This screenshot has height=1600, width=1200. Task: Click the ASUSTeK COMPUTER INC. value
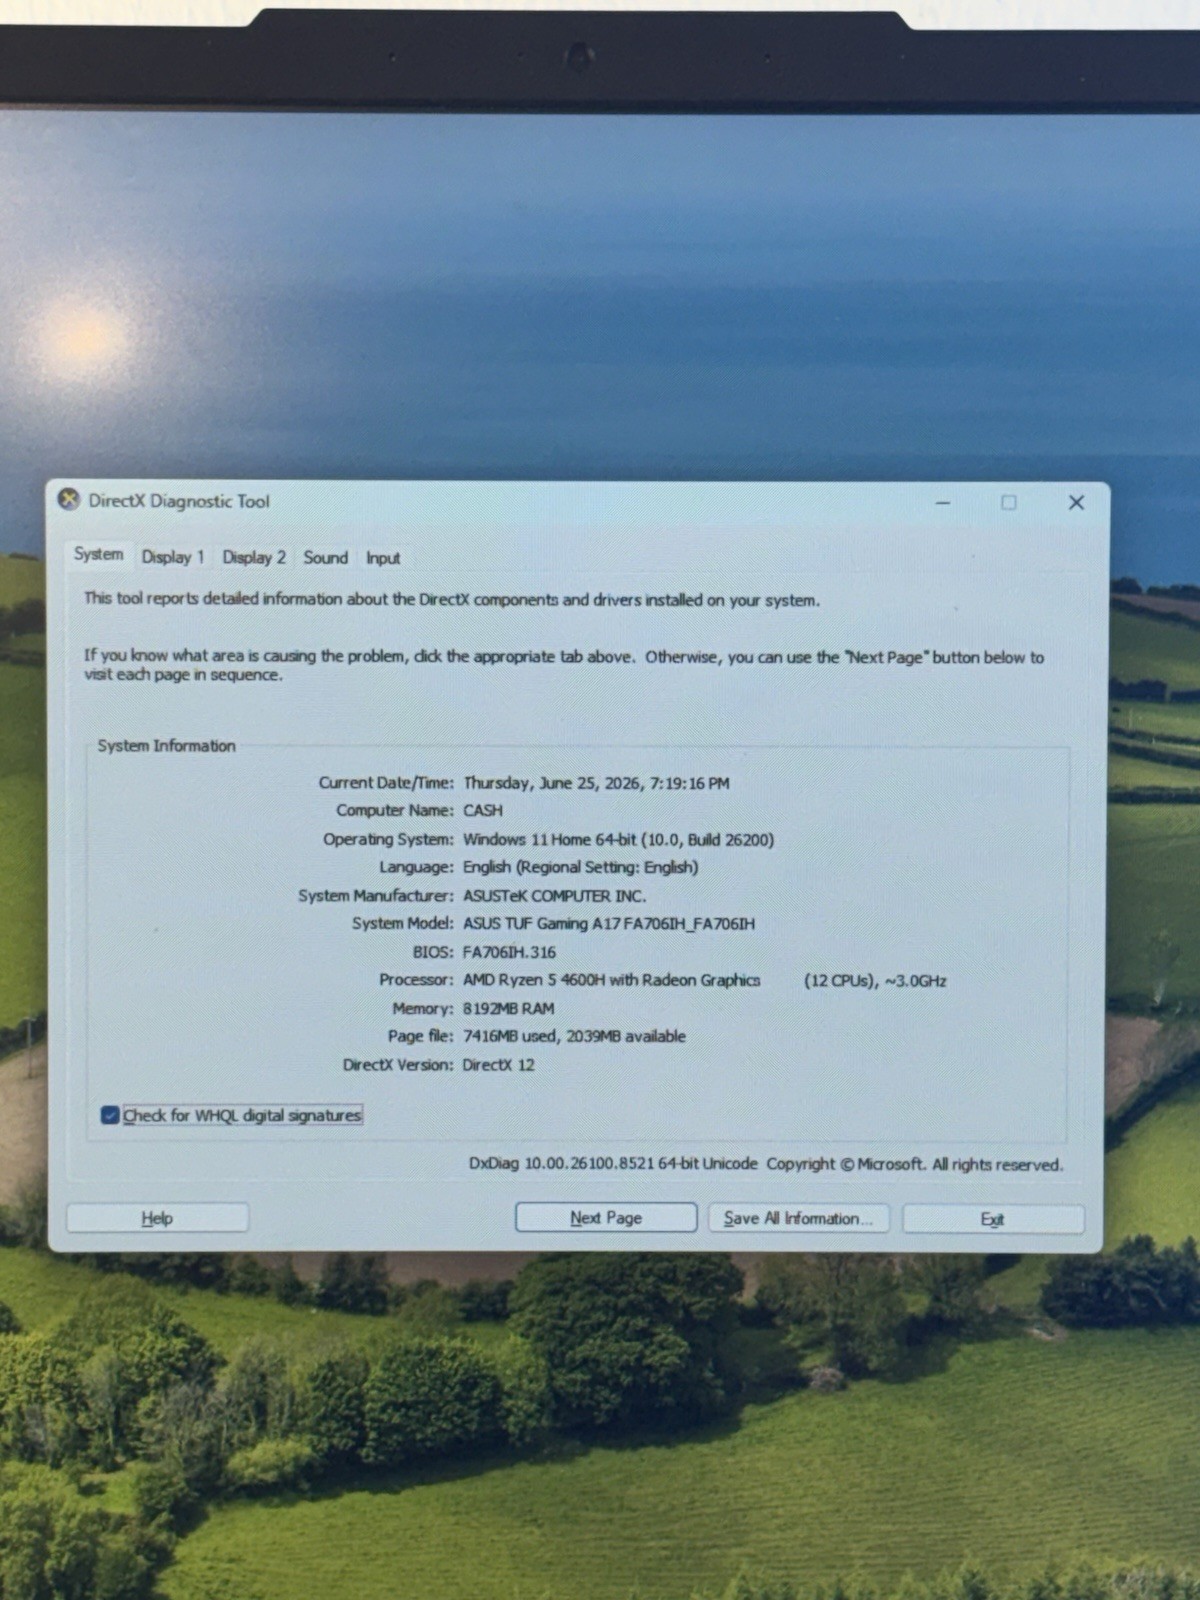click(554, 895)
